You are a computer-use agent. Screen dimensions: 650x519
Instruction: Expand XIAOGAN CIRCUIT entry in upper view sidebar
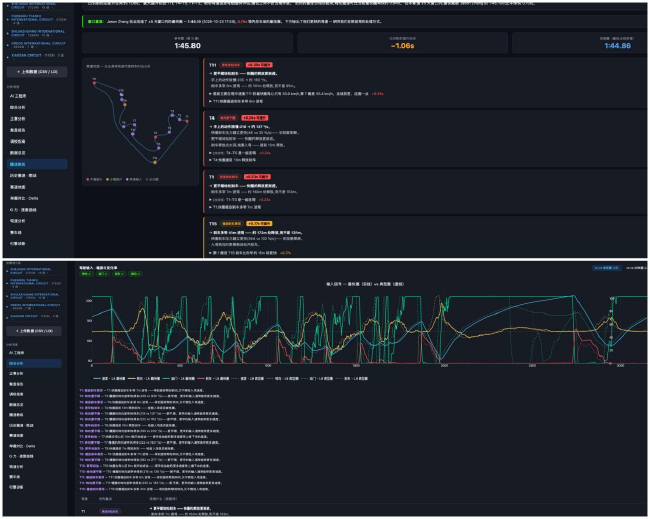(x=36, y=55)
